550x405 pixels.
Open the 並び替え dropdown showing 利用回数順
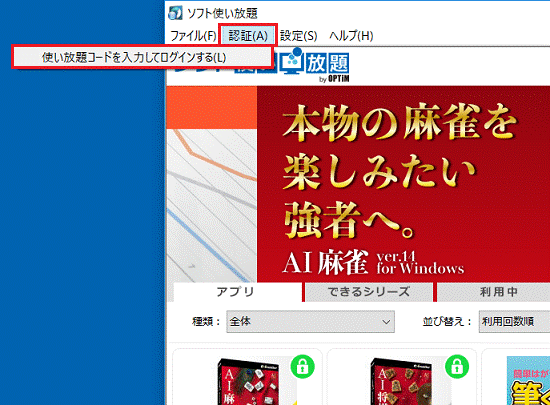[514, 321]
